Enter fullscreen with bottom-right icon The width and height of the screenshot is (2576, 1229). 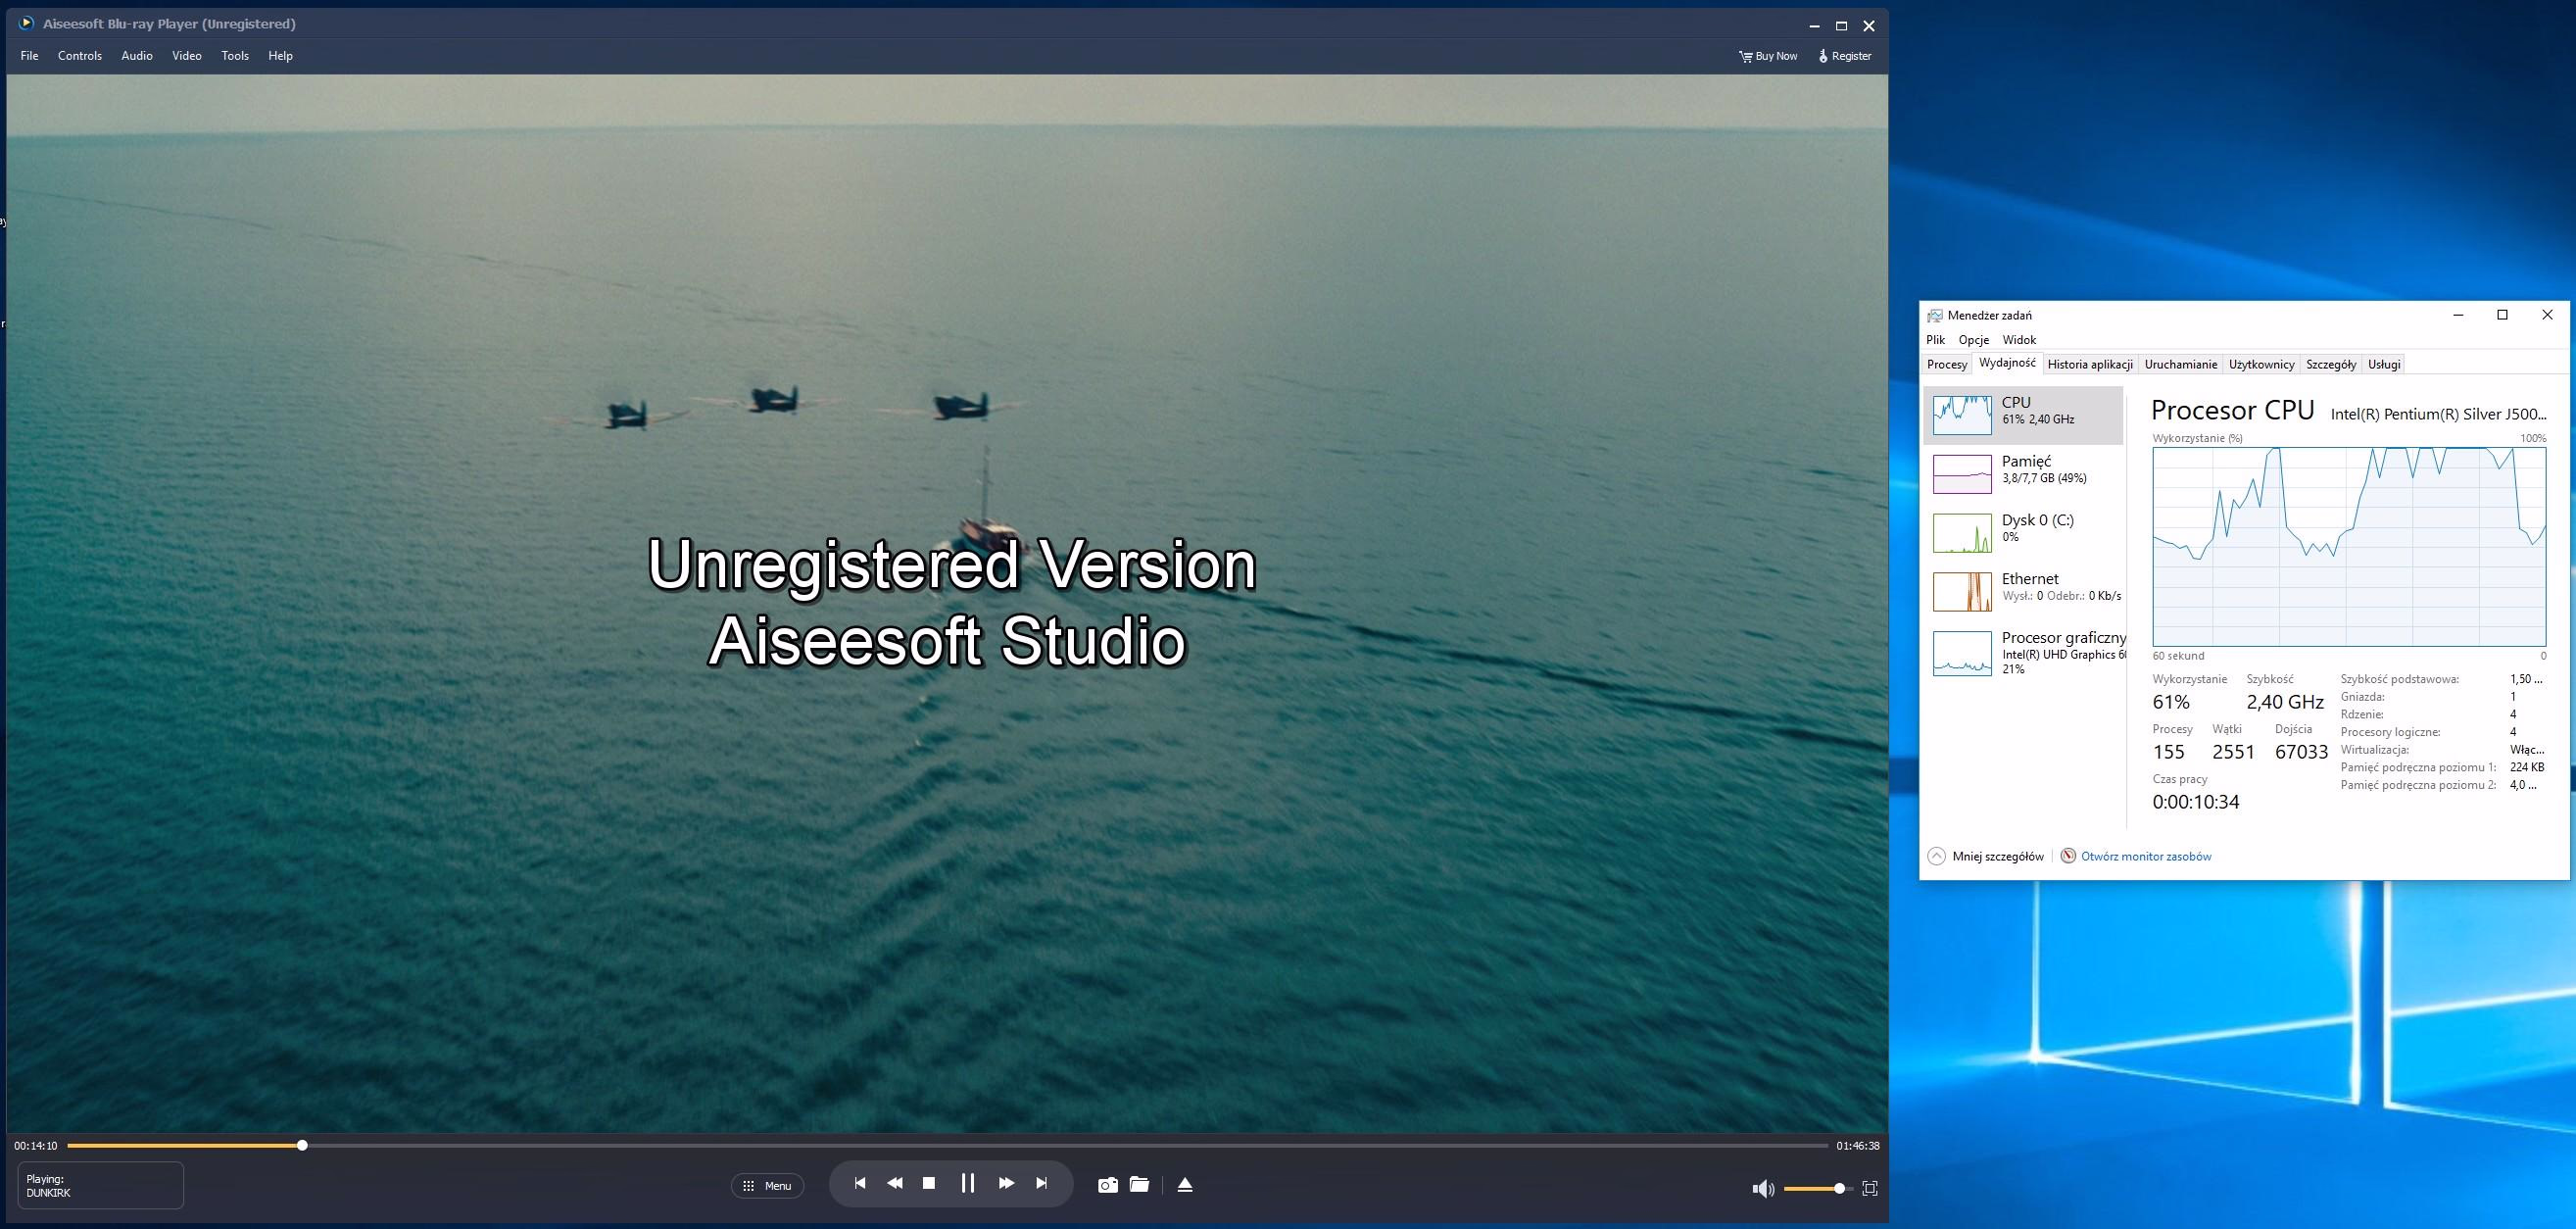coord(1870,1188)
